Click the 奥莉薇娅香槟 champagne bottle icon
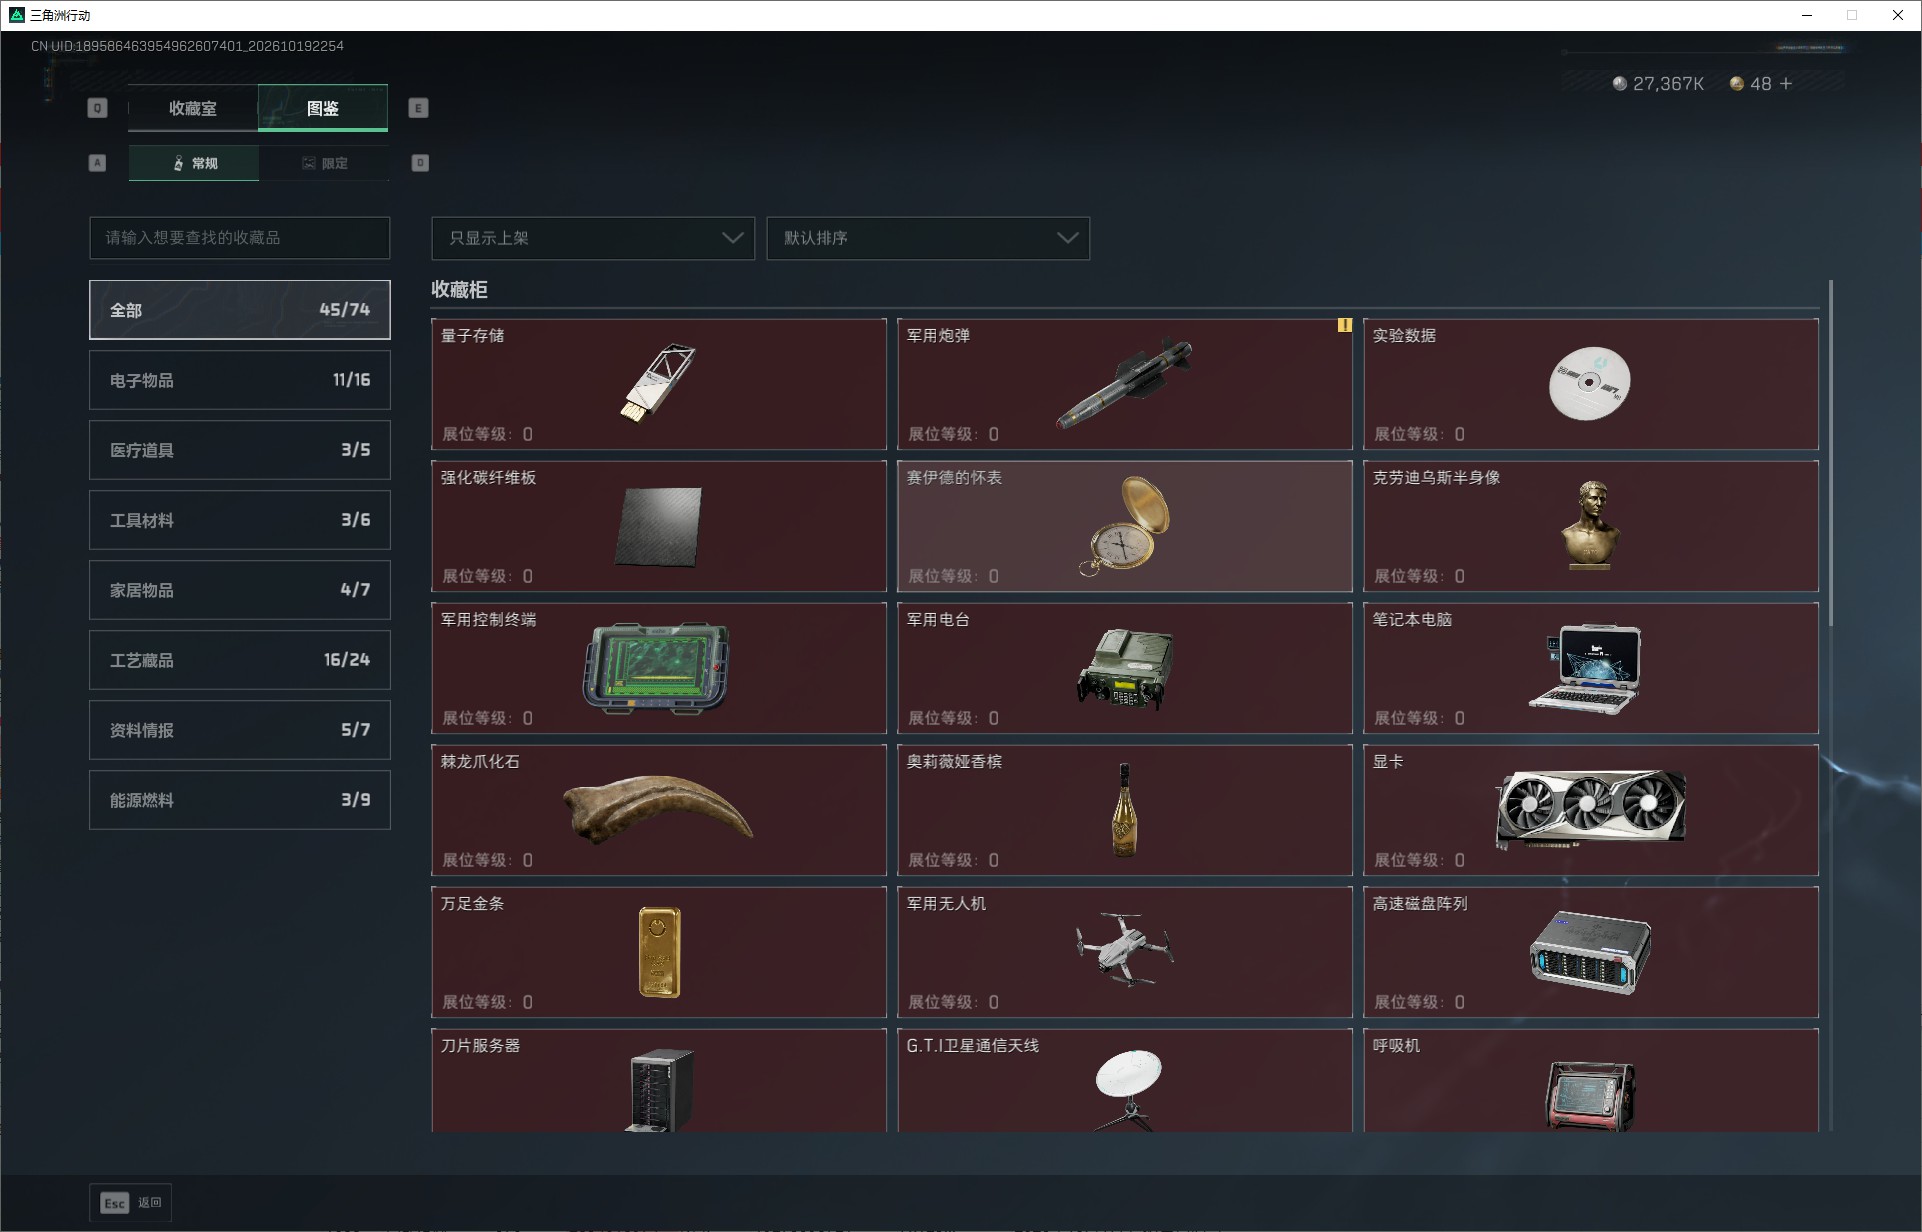This screenshot has width=1922, height=1232. pos(1125,810)
